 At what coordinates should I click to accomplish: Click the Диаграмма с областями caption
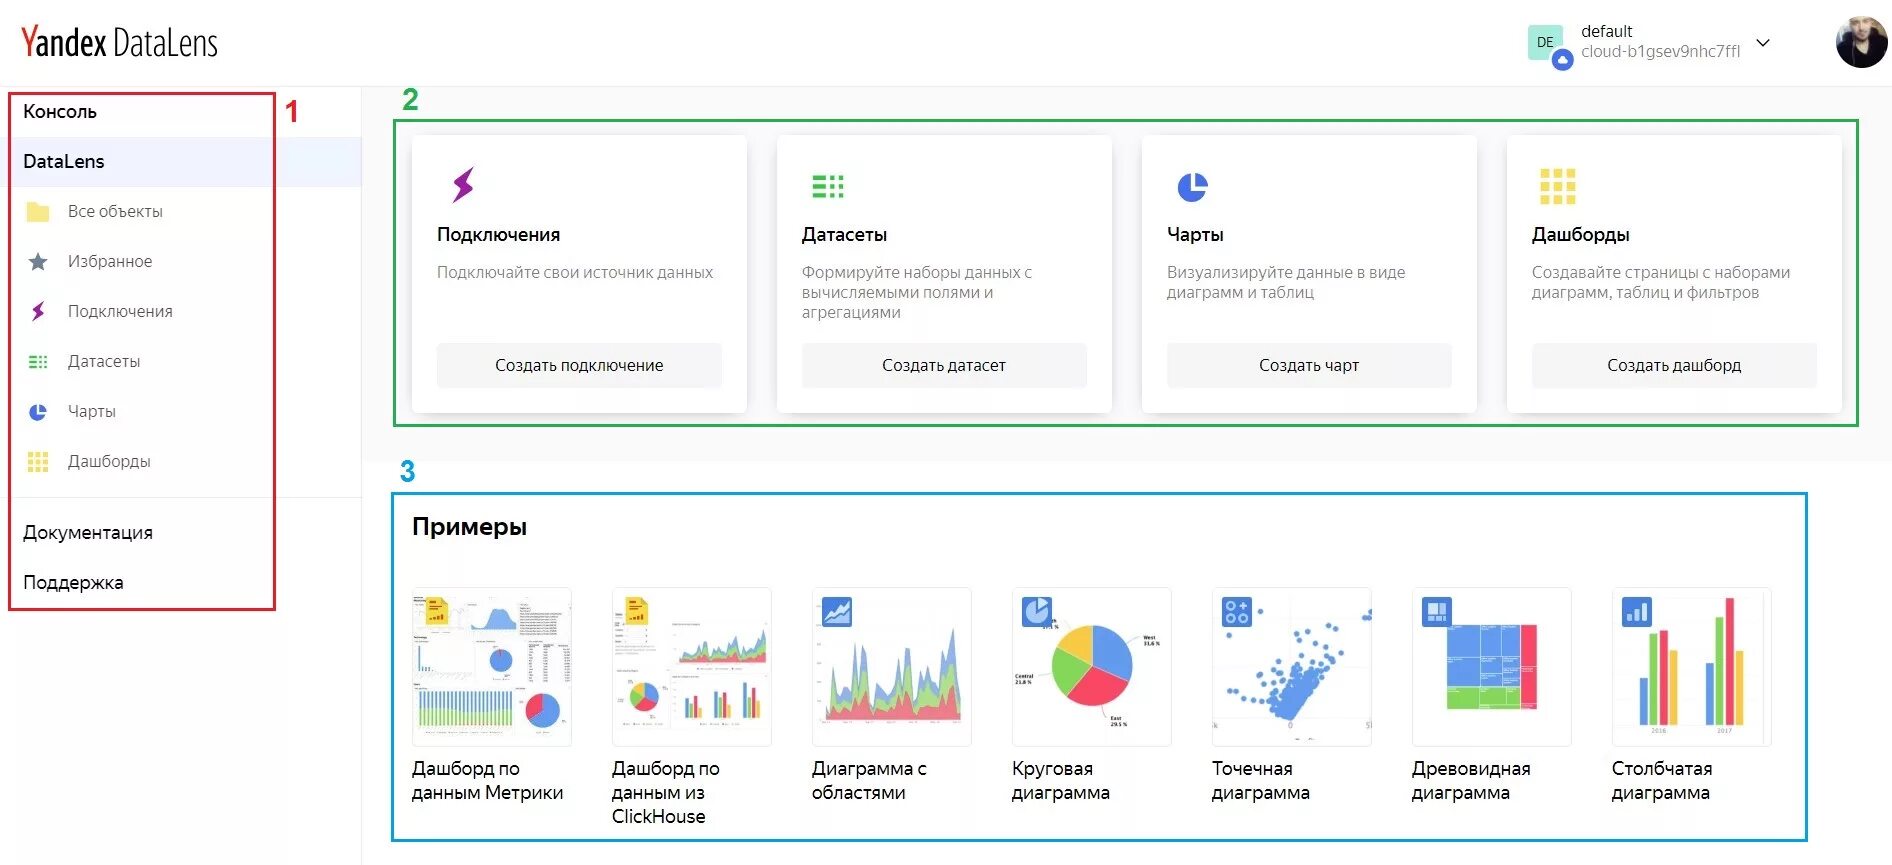(869, 780)
